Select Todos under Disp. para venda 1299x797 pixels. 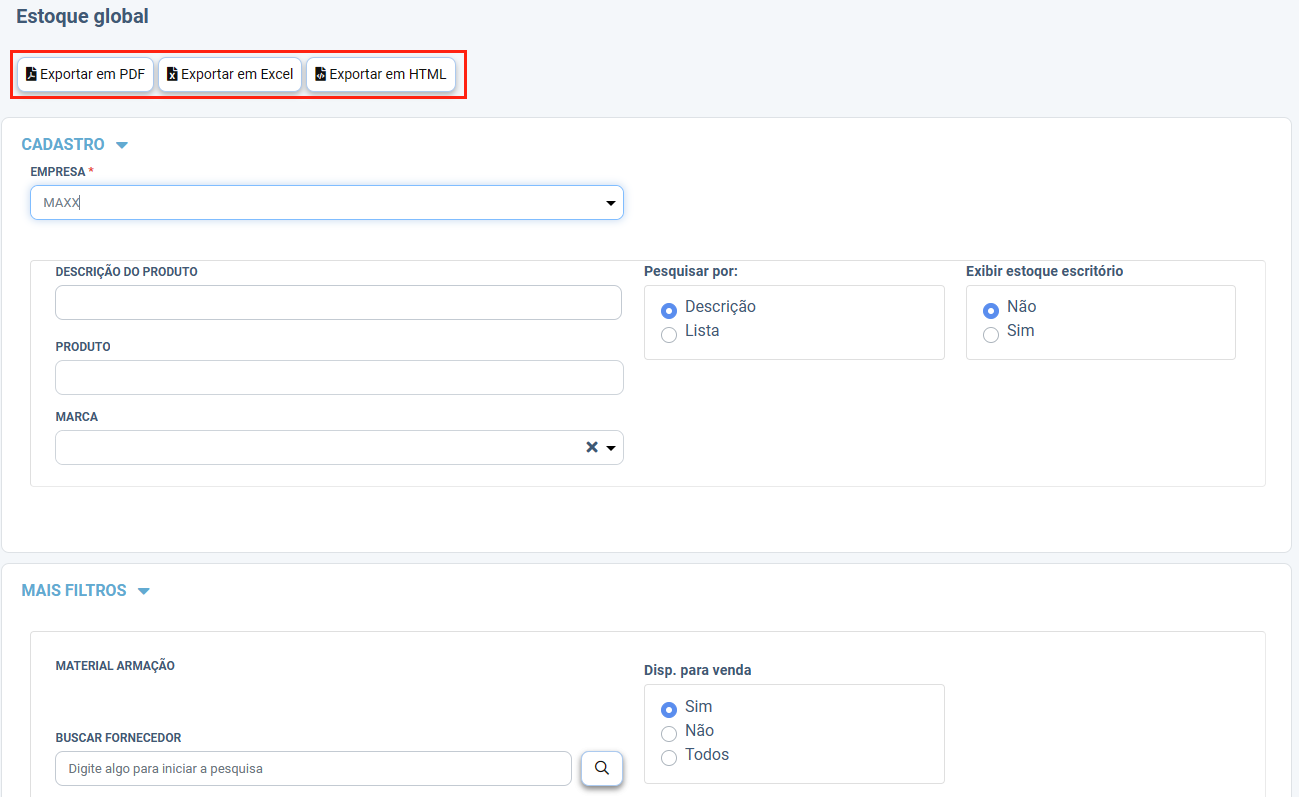tap(669, 759)
